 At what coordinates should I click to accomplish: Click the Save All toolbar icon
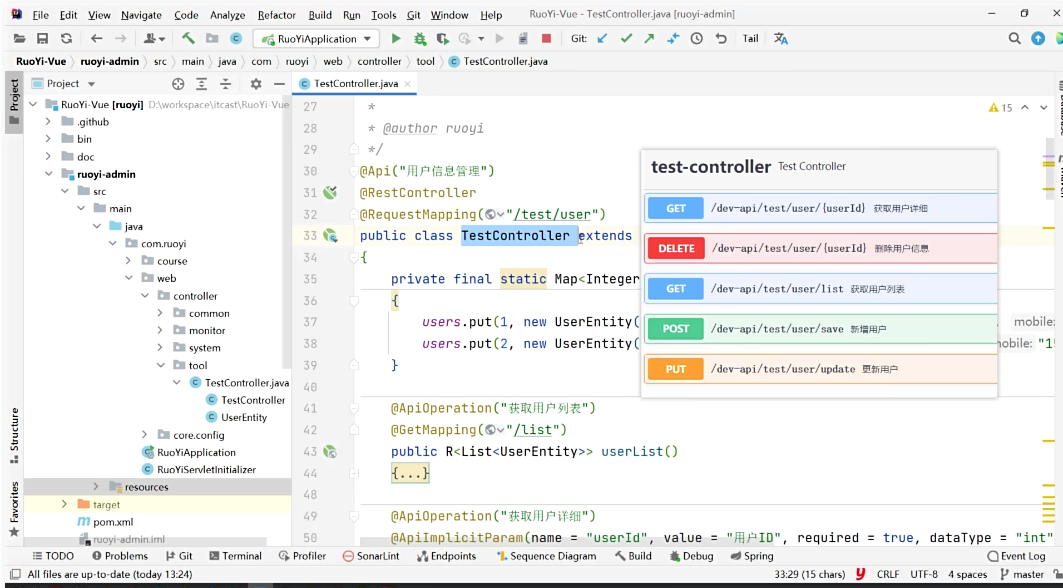(x=42, y=39)
